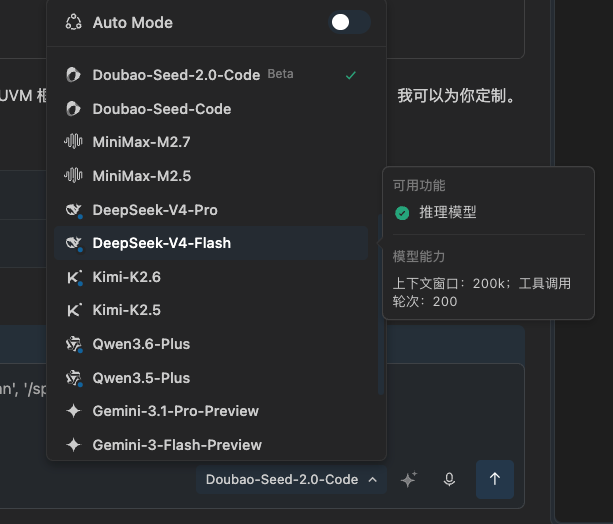Send the message with the arrow button
This screenshot has height=524, width=613.
495,479
